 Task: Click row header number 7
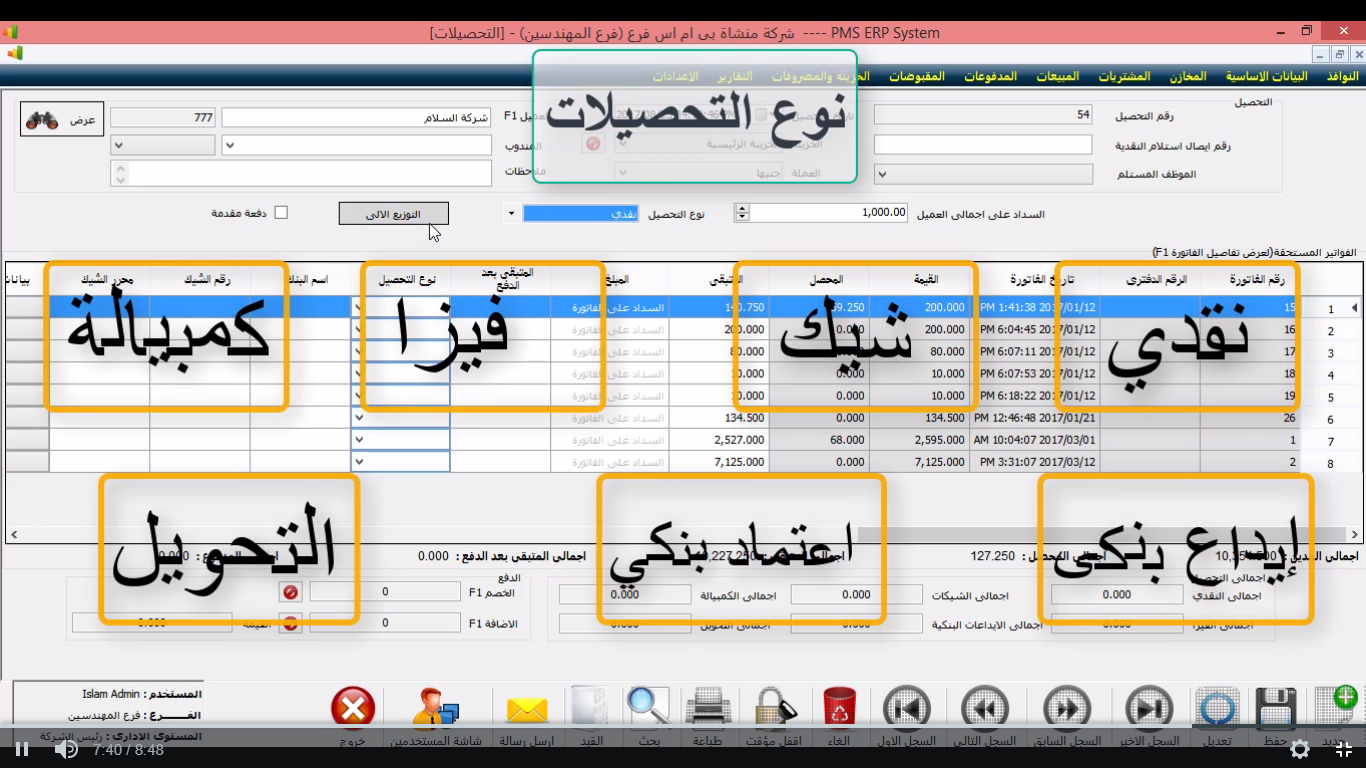coord(1330,442)
